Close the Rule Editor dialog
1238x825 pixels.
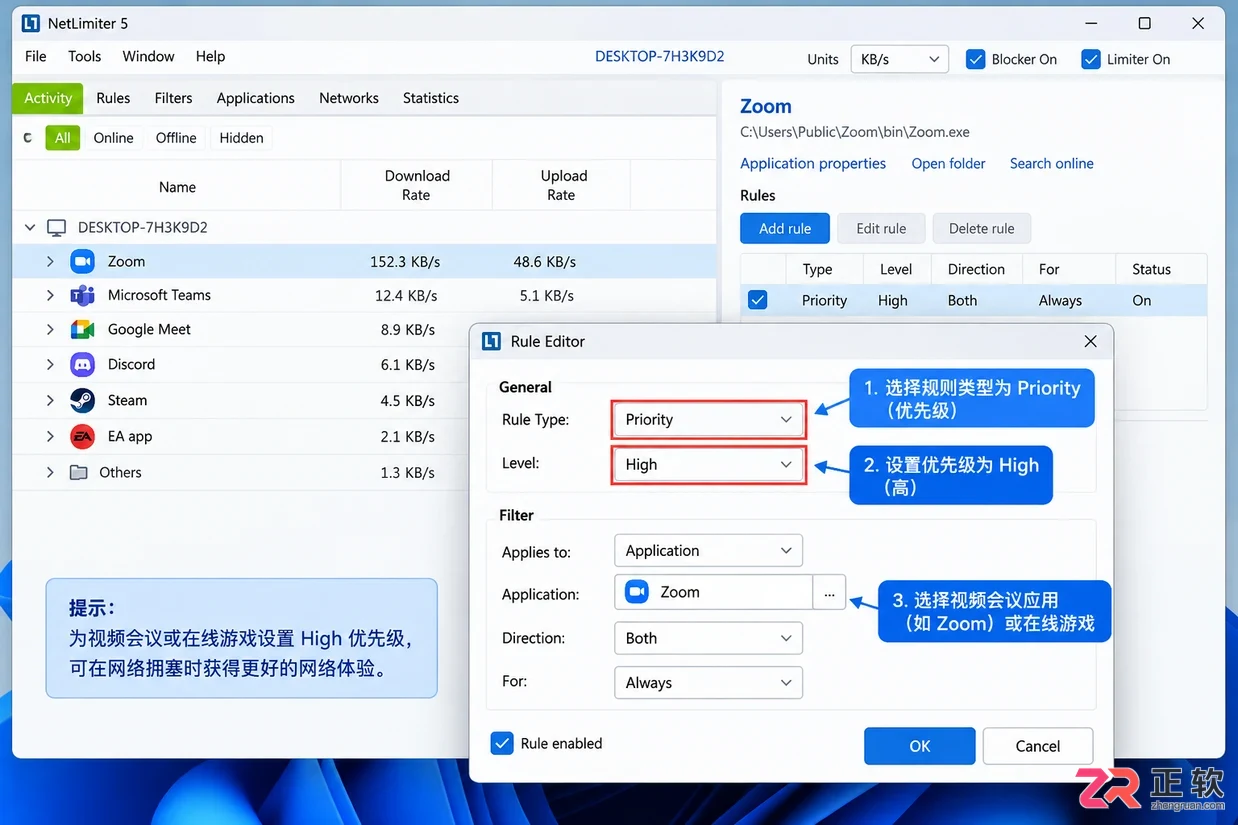pyautogui.click(x=1091, y=341)
